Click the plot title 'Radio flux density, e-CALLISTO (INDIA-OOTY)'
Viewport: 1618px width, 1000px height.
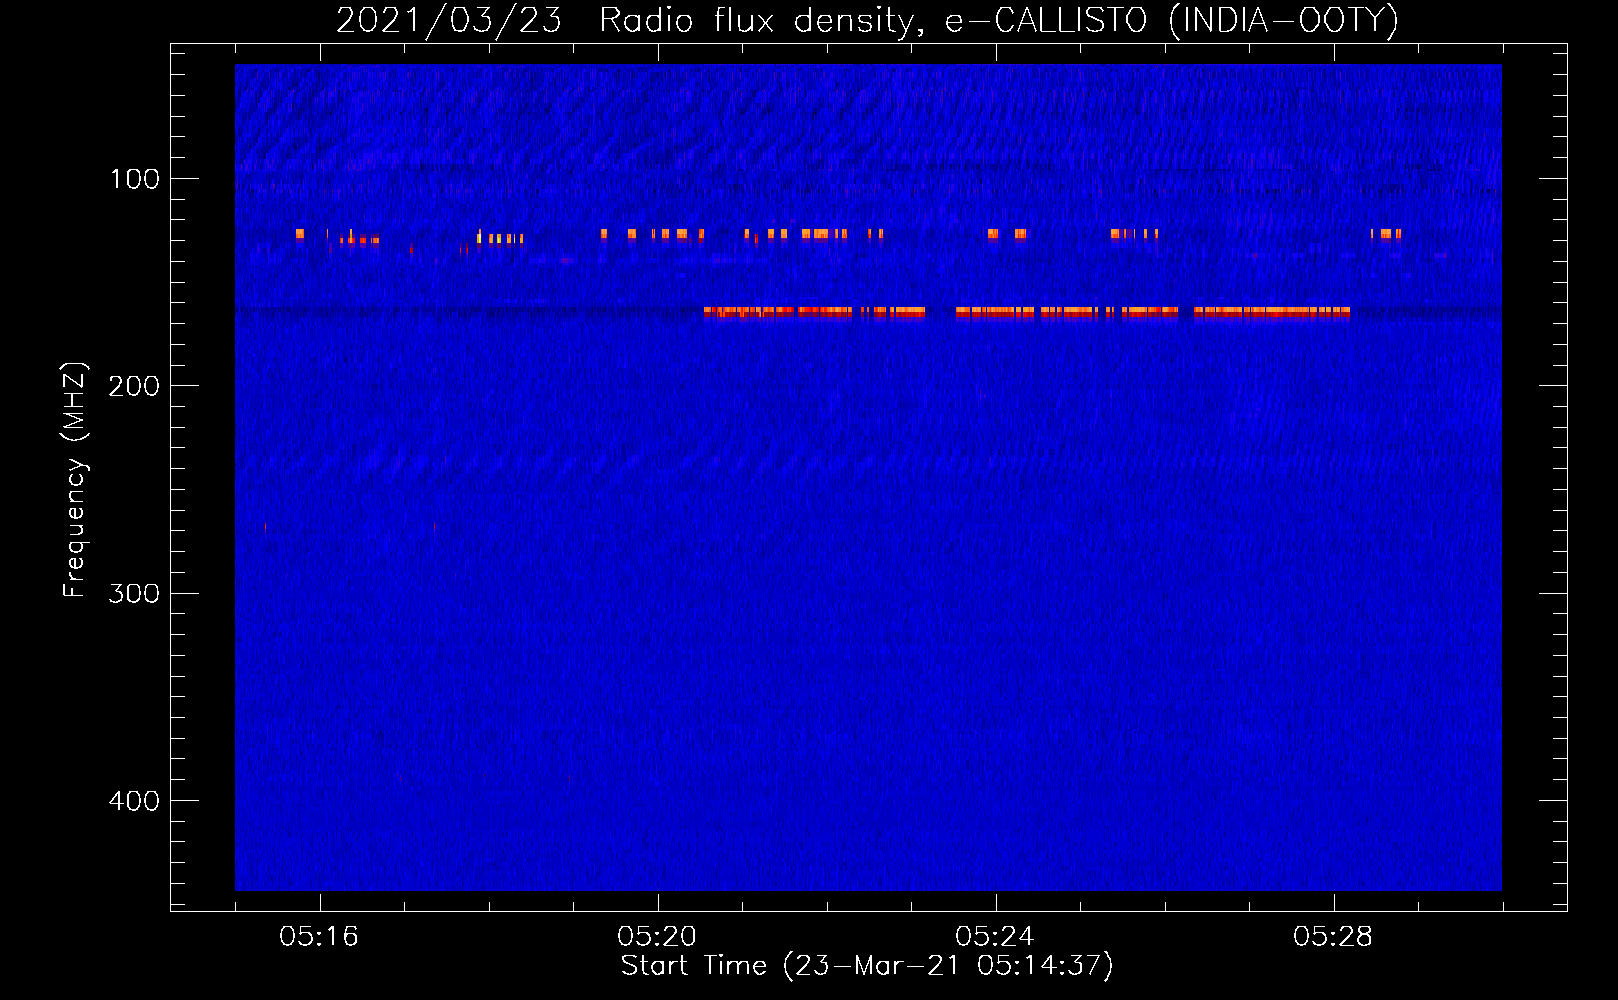tap(998, 21)
